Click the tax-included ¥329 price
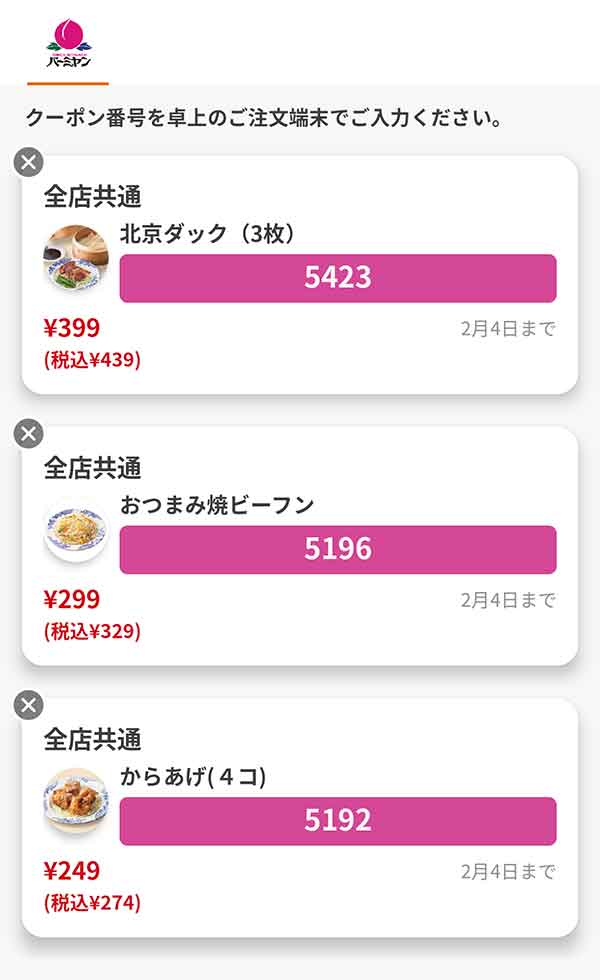Screen dimensions: 600x980 tap(92, 632)
